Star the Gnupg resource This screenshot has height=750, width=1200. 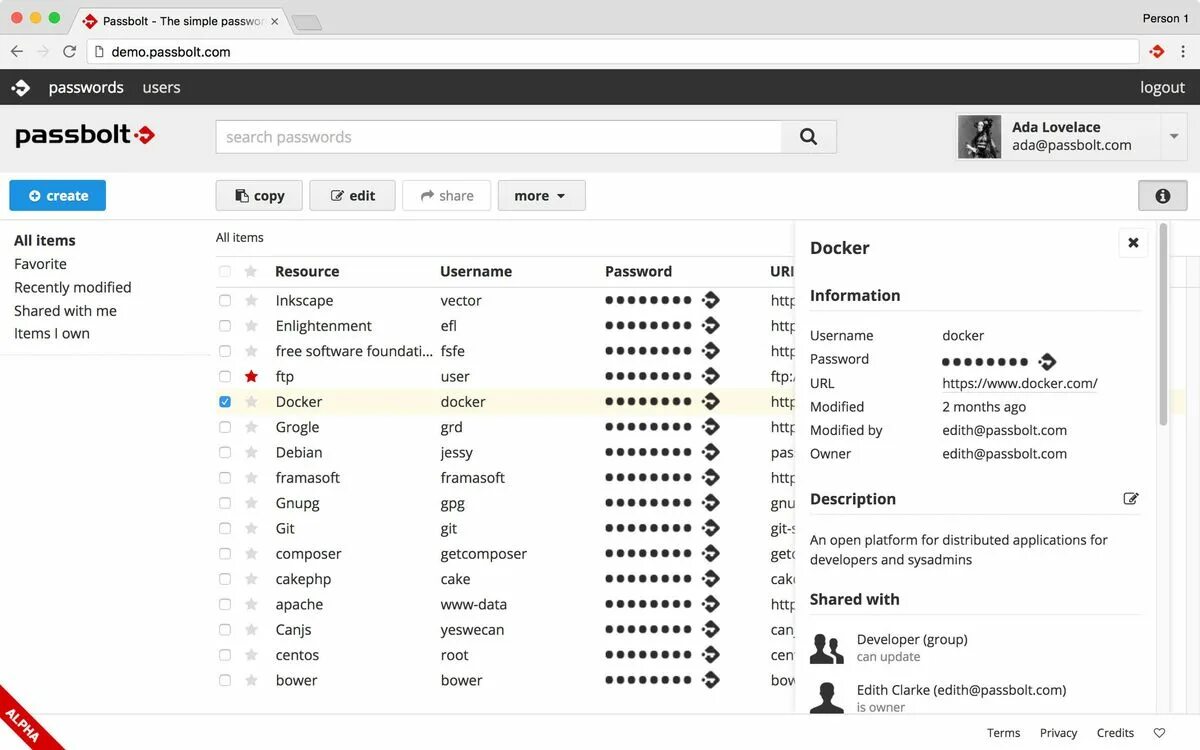251,503
